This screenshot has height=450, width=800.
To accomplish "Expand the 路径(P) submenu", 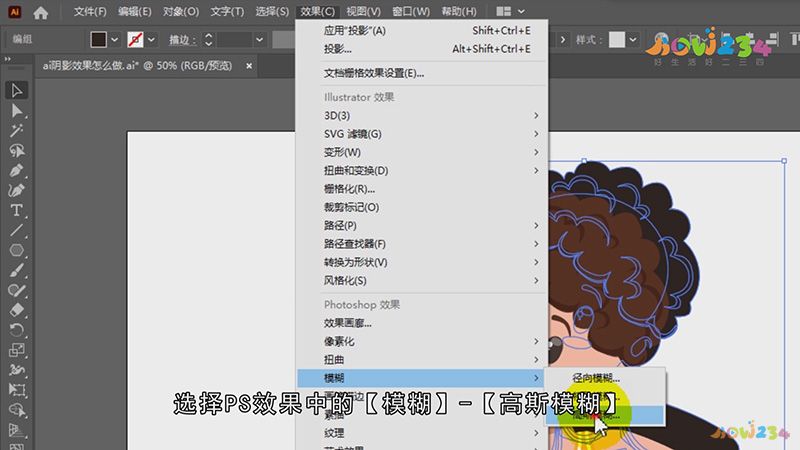I will [x=422, y=226].
